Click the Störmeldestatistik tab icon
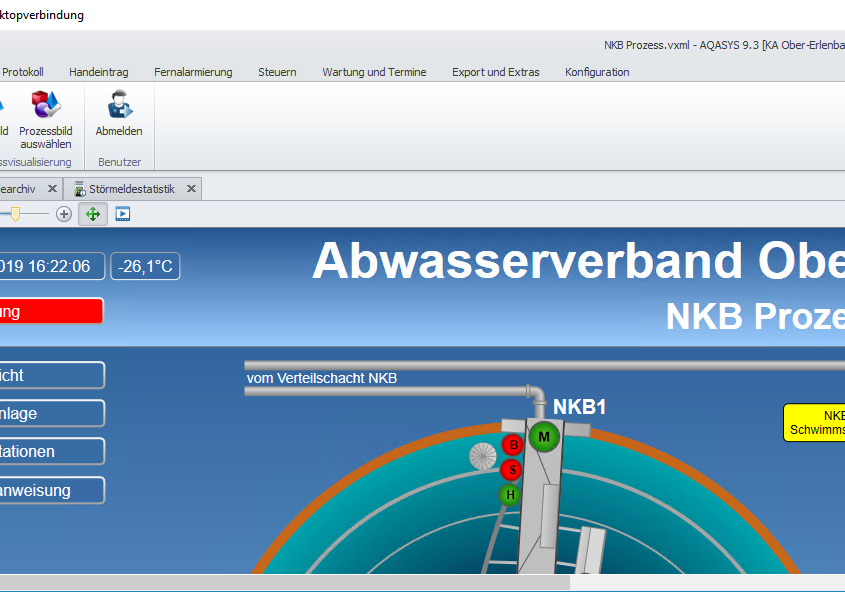The image size is (845, 592). (x=79, y=189)
